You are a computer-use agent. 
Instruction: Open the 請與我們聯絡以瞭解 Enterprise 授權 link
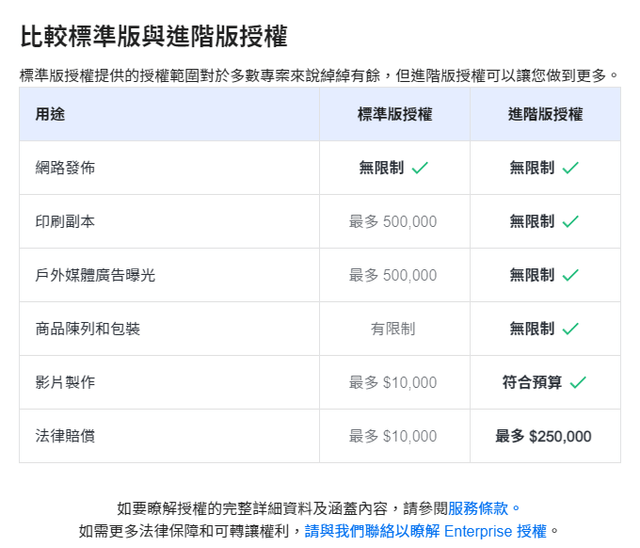(x=426, y=531)
